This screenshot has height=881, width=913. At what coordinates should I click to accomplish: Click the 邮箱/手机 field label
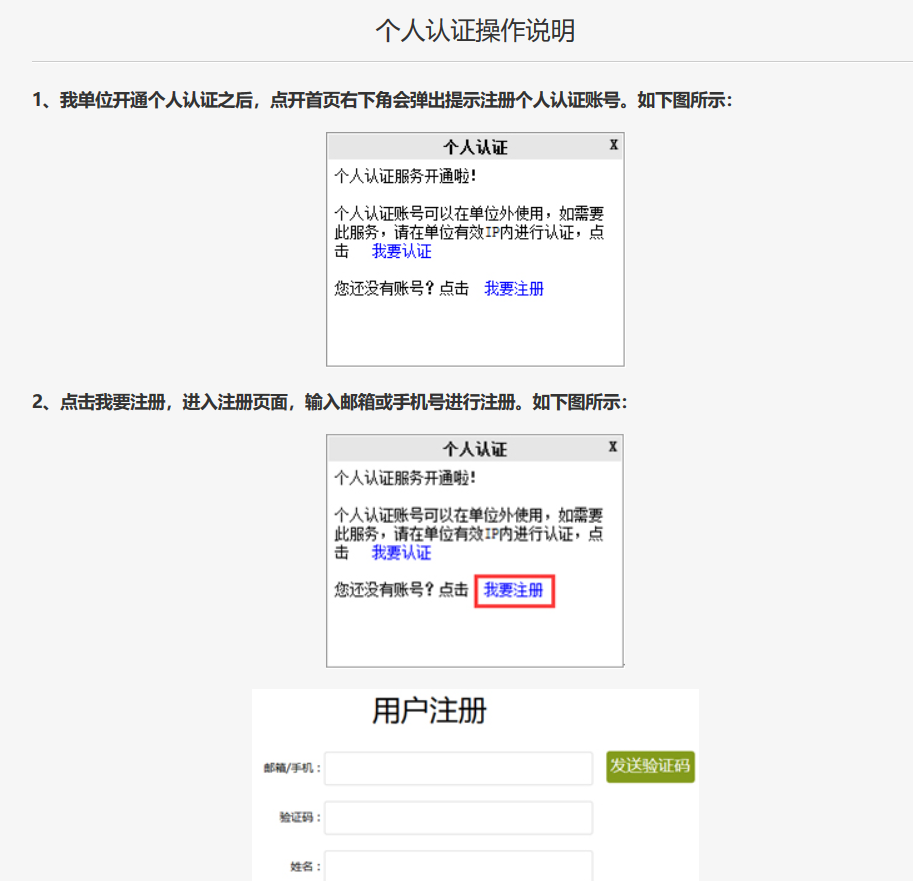coord(292,768)
